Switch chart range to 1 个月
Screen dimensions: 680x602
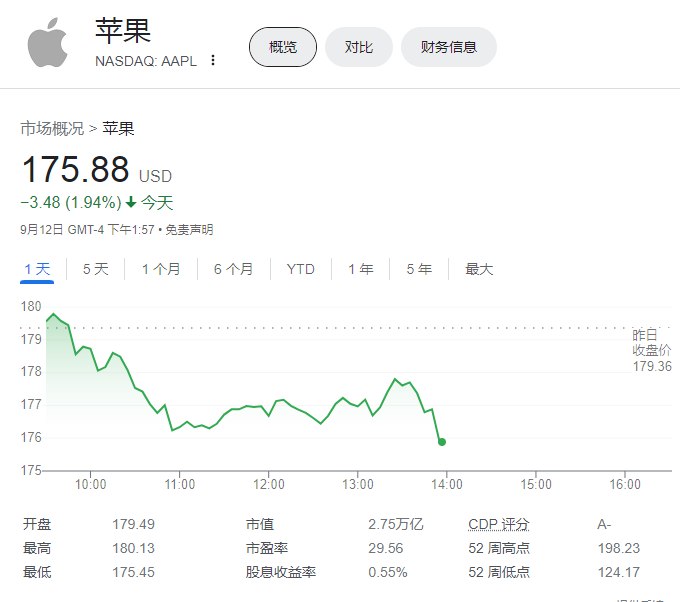[161, 269]
